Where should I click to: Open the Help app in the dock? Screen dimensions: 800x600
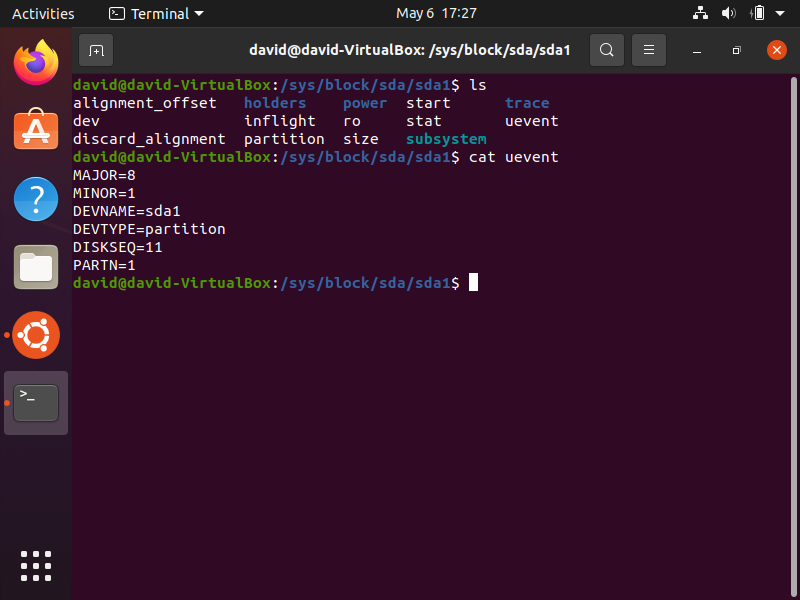pos(36,199)
